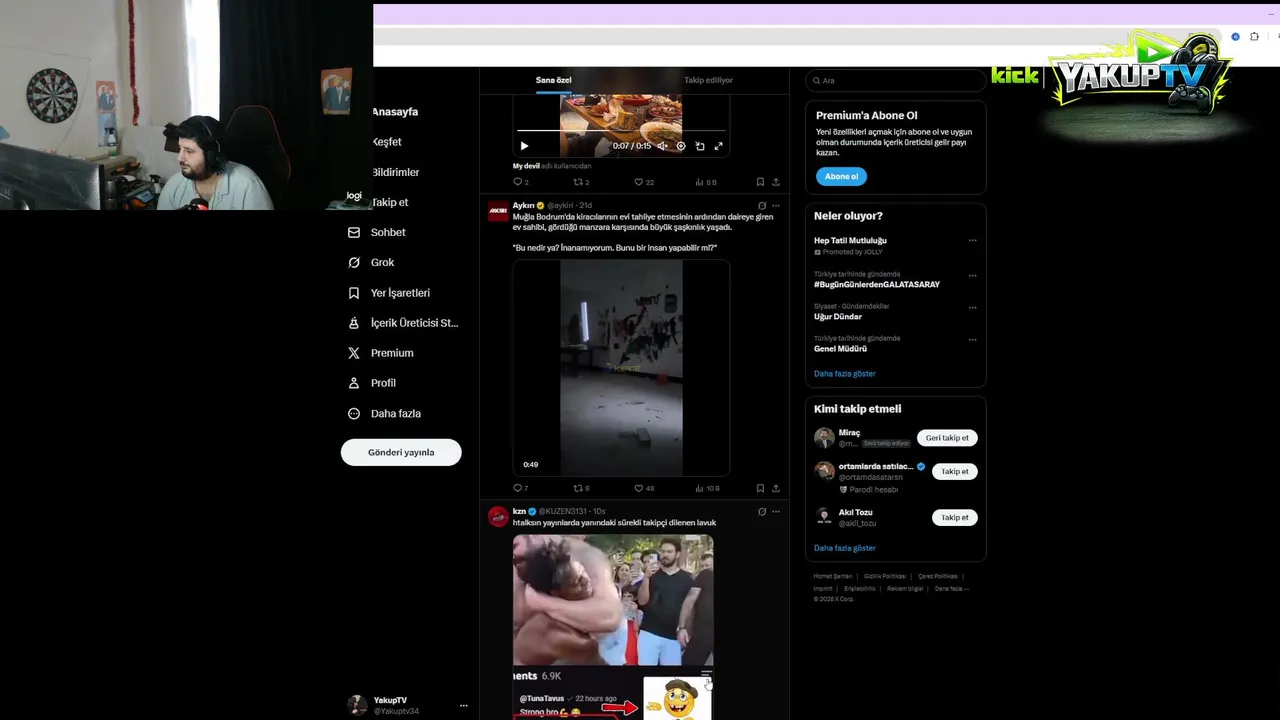Open Keşfet in the sidebar

(x=387, y=142)
